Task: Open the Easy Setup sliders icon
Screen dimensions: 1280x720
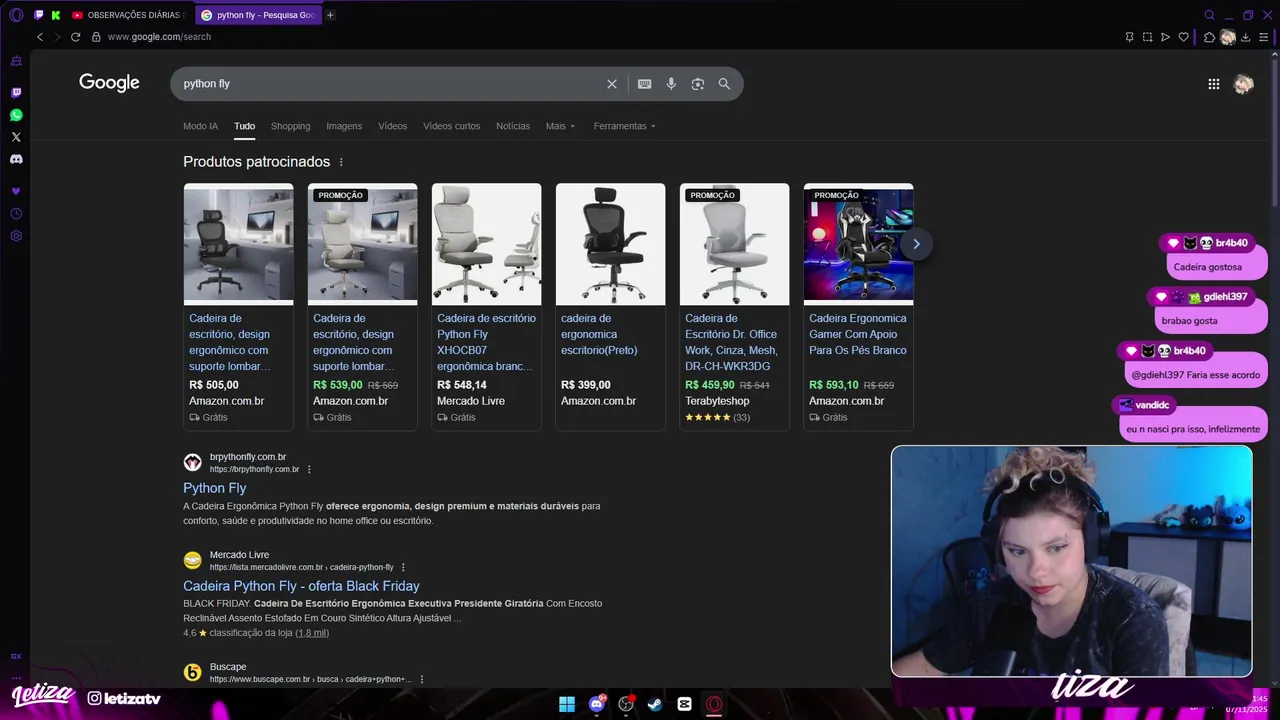Action: (1264, 37)
